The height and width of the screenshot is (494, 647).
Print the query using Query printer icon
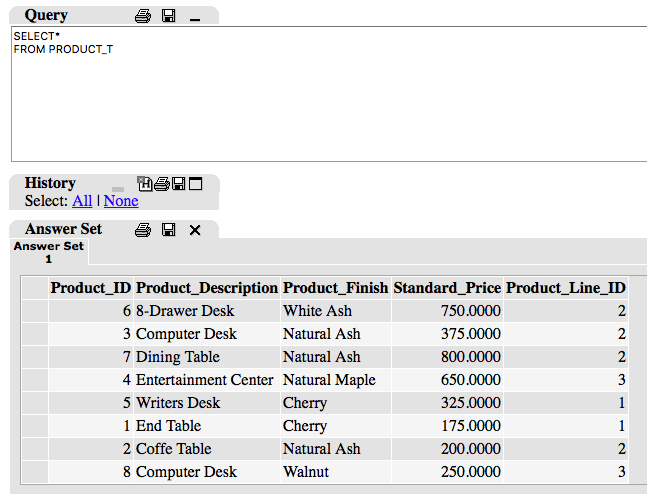pyautogui.click(x=143, y=16)
